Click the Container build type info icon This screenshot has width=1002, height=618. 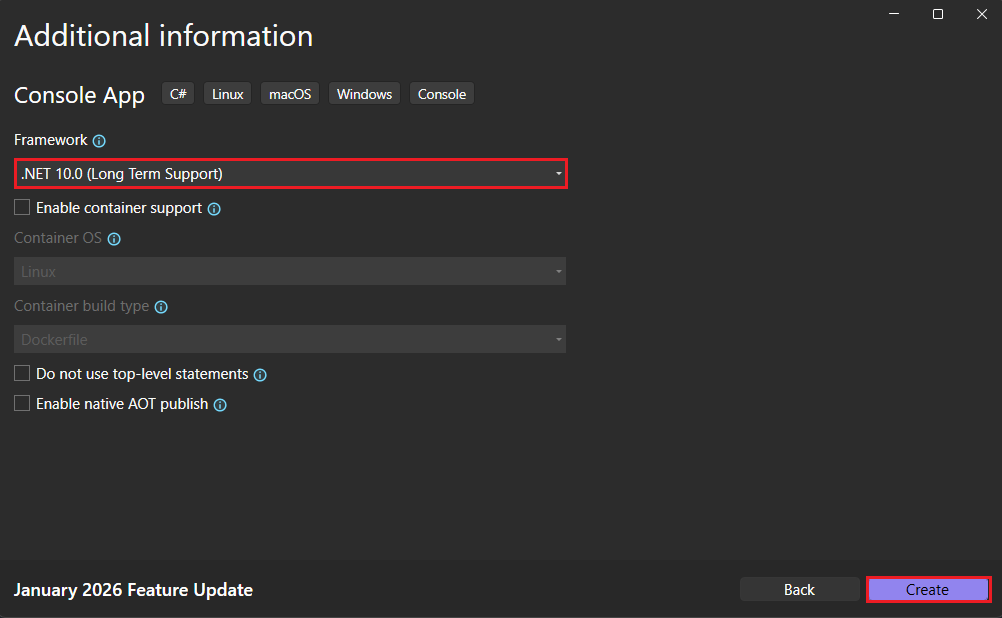point(161,307)
